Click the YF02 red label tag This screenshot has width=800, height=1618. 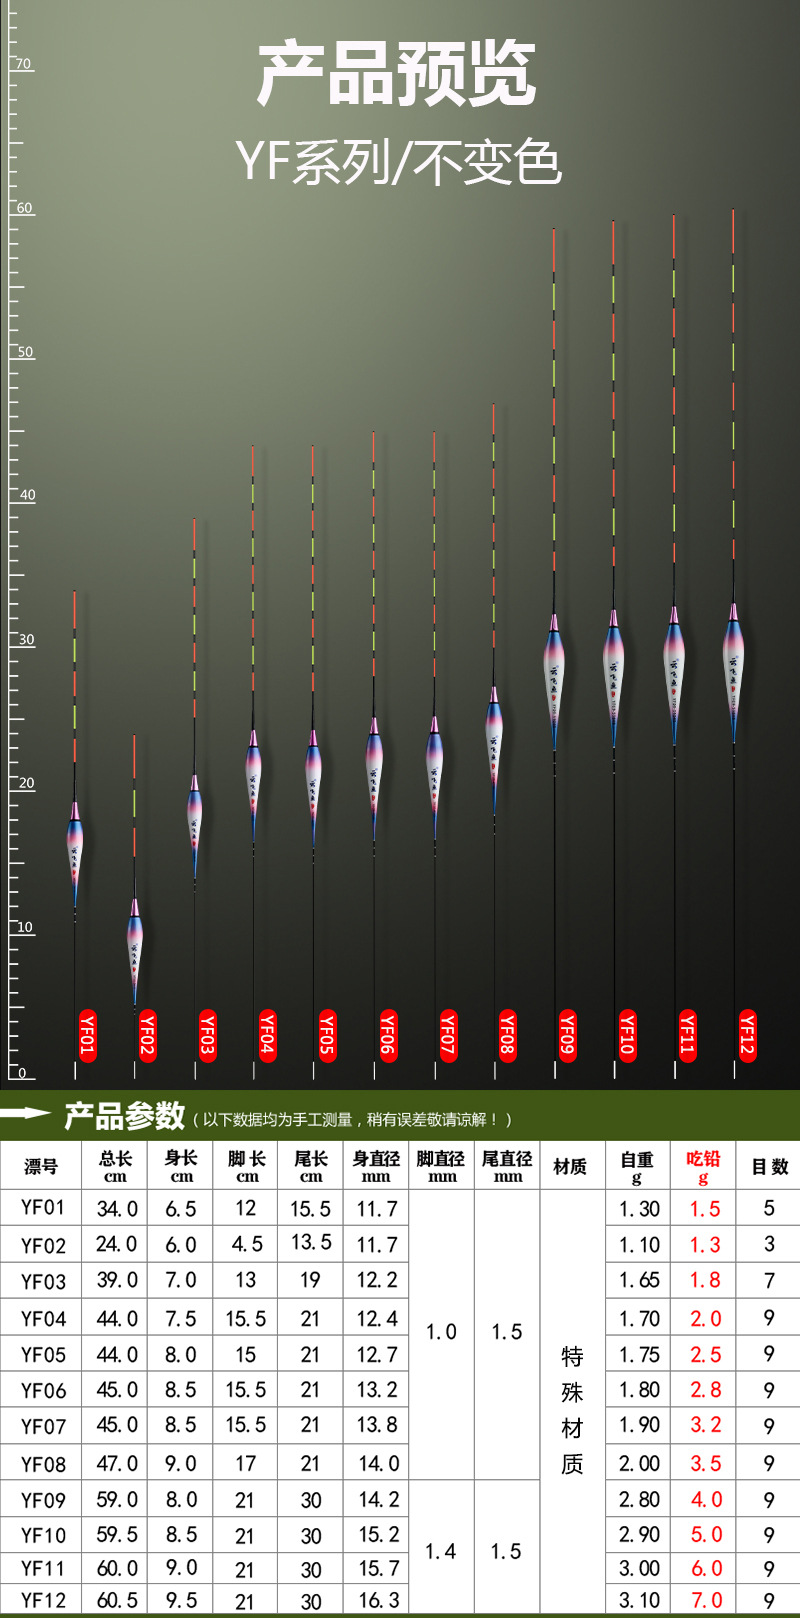(147, 1036)
